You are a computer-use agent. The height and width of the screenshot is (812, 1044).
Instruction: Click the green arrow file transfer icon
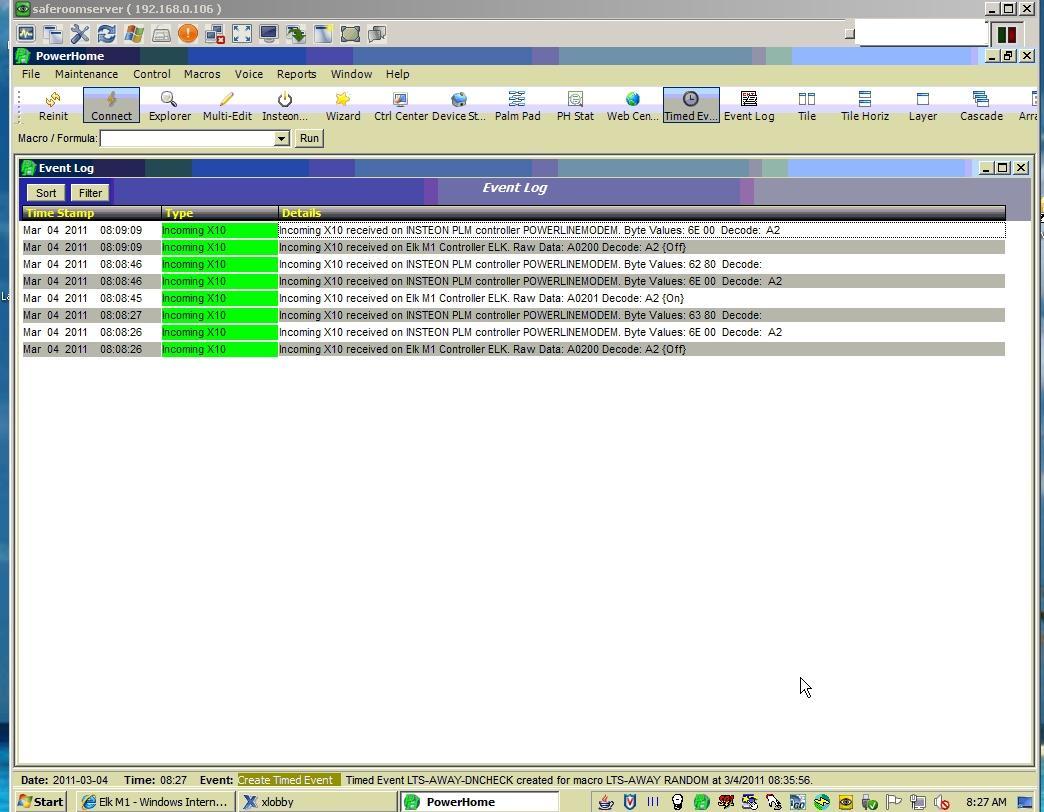[x=296, y=33]
